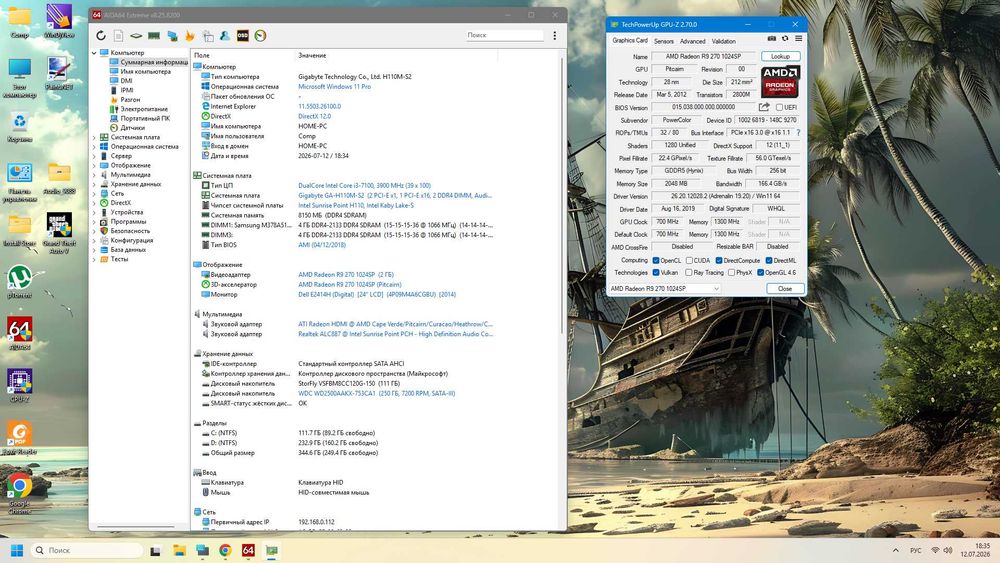Viewport: 1000px width, 563px height.
Task: Open Grand Theft Auto V desktop shortcut
Action: coord(59,233)
